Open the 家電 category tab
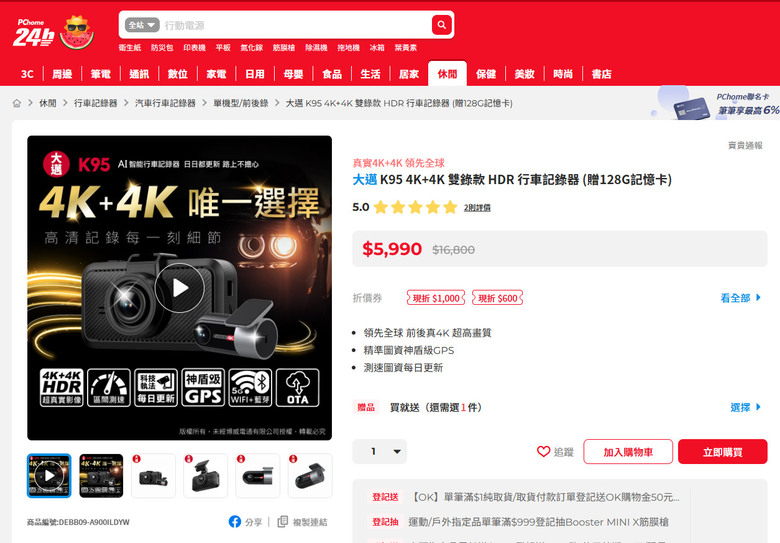Screen dimensions: 780x543 point(216,74)
